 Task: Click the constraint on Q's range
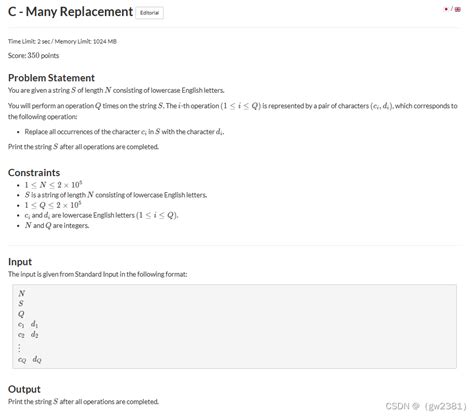click(x=53, y=205)
